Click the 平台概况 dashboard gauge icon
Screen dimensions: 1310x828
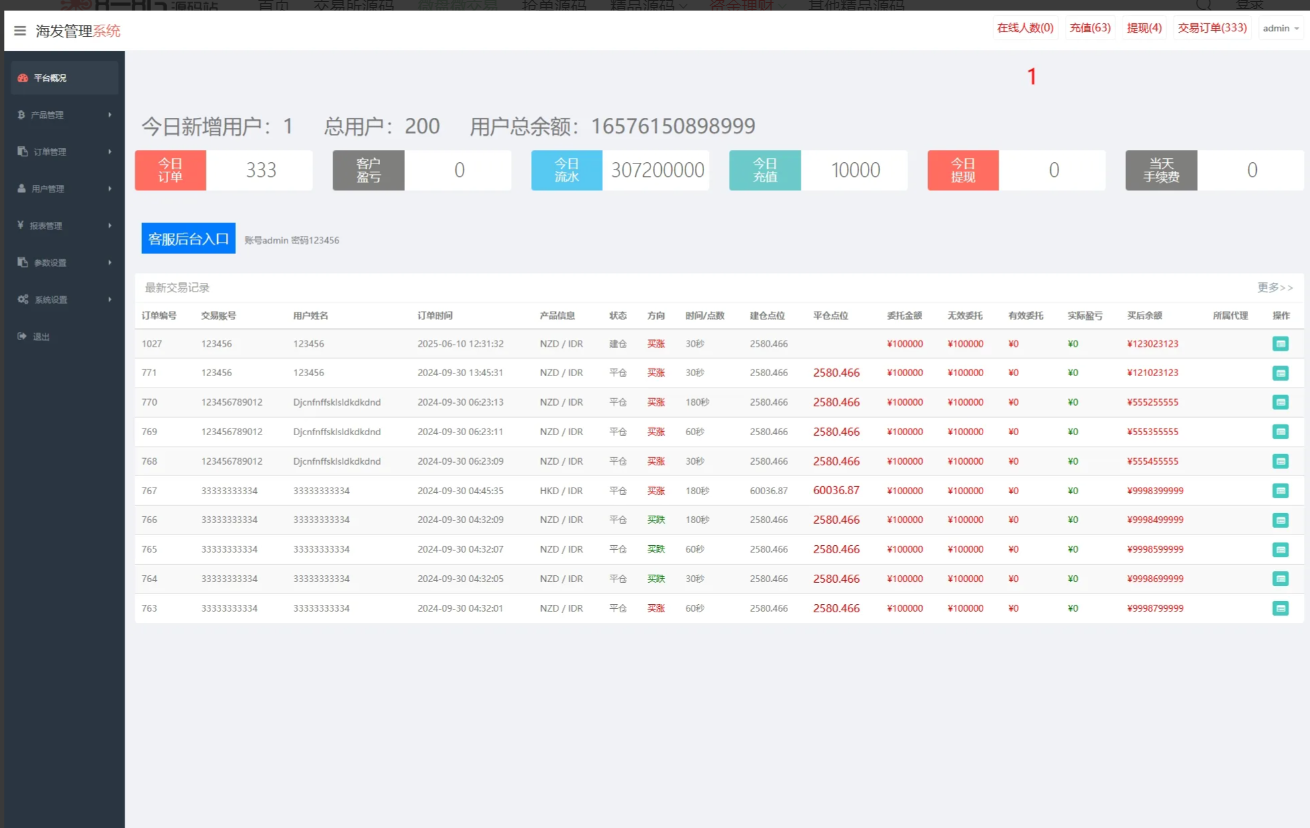click(x=23, y=78)
